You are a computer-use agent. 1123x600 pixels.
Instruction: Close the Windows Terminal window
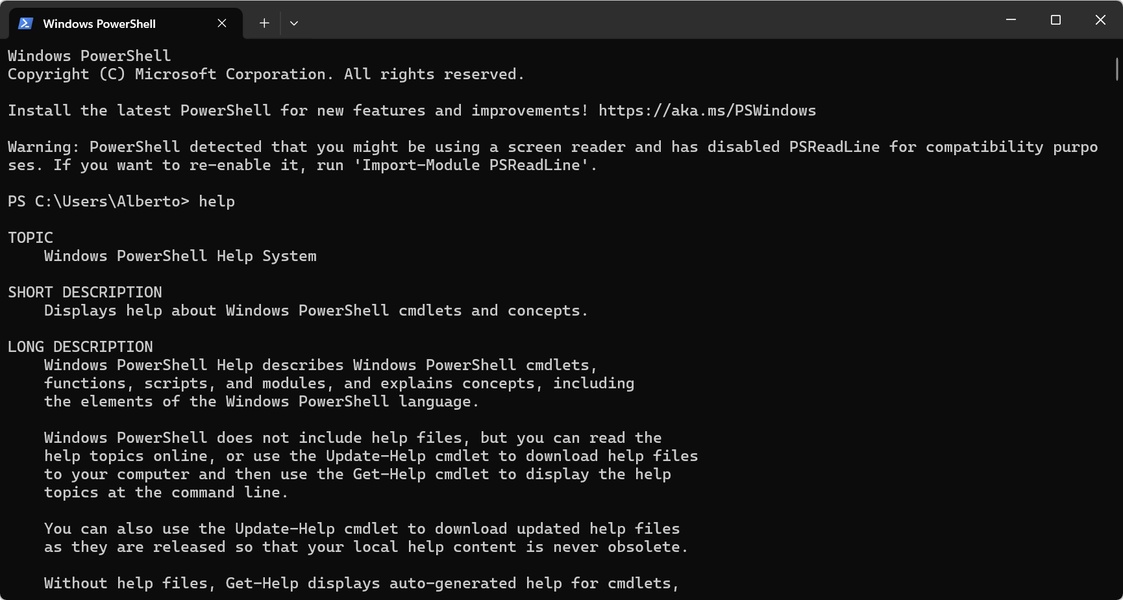(x=1100, y=20)
